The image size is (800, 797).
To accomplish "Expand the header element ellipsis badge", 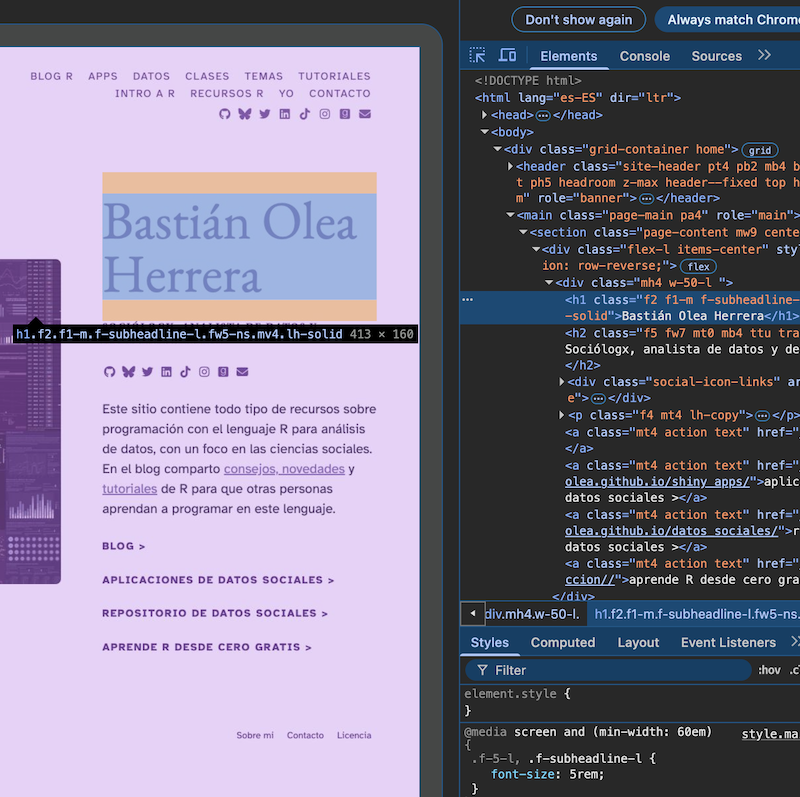I will [646, 198].
